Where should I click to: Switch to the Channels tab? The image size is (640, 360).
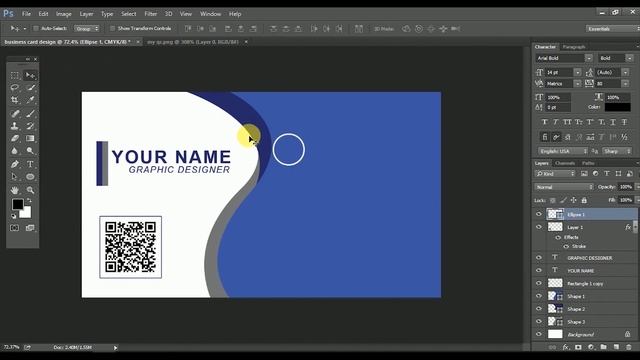[565, 163]
